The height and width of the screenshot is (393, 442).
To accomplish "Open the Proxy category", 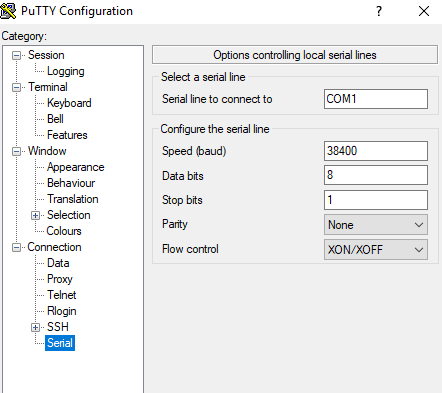I will pyautogui.click(x=60, y=279).
